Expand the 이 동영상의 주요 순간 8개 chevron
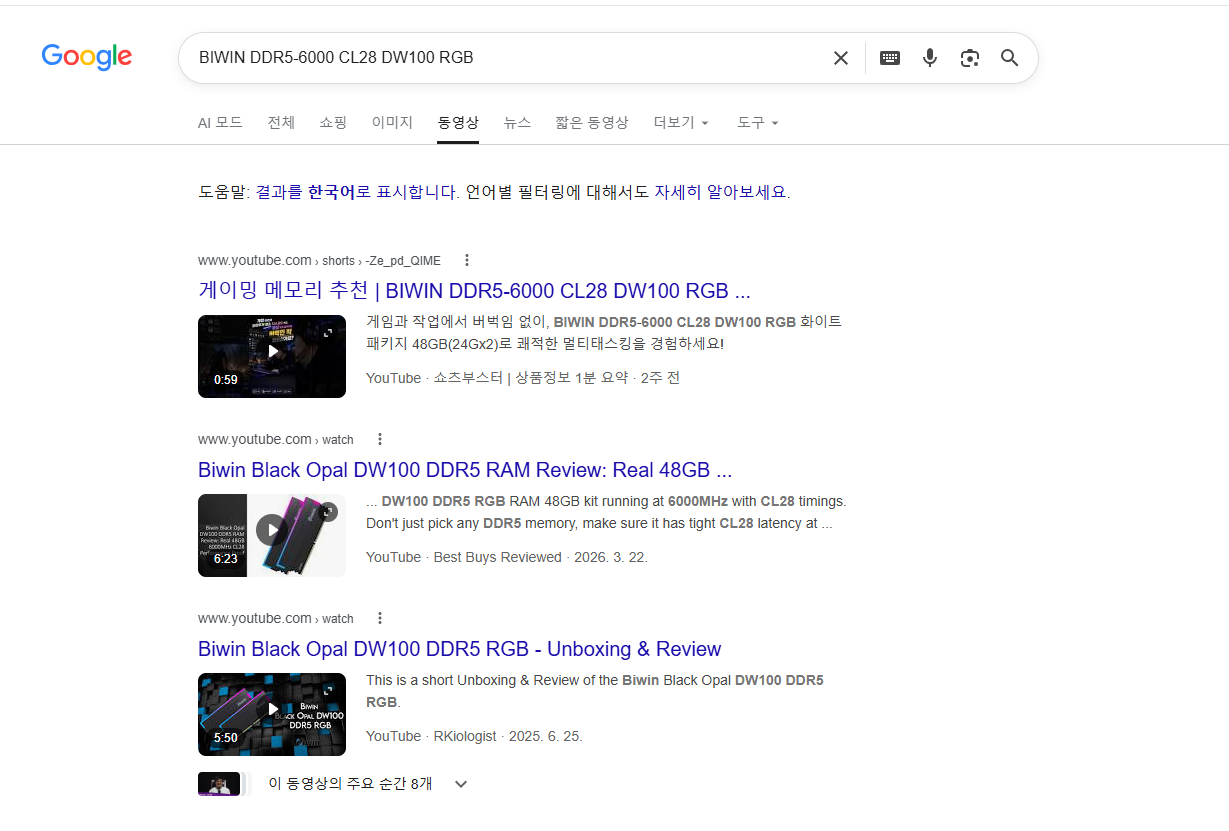The image size is (1229, 831). (x=461, y=784)
